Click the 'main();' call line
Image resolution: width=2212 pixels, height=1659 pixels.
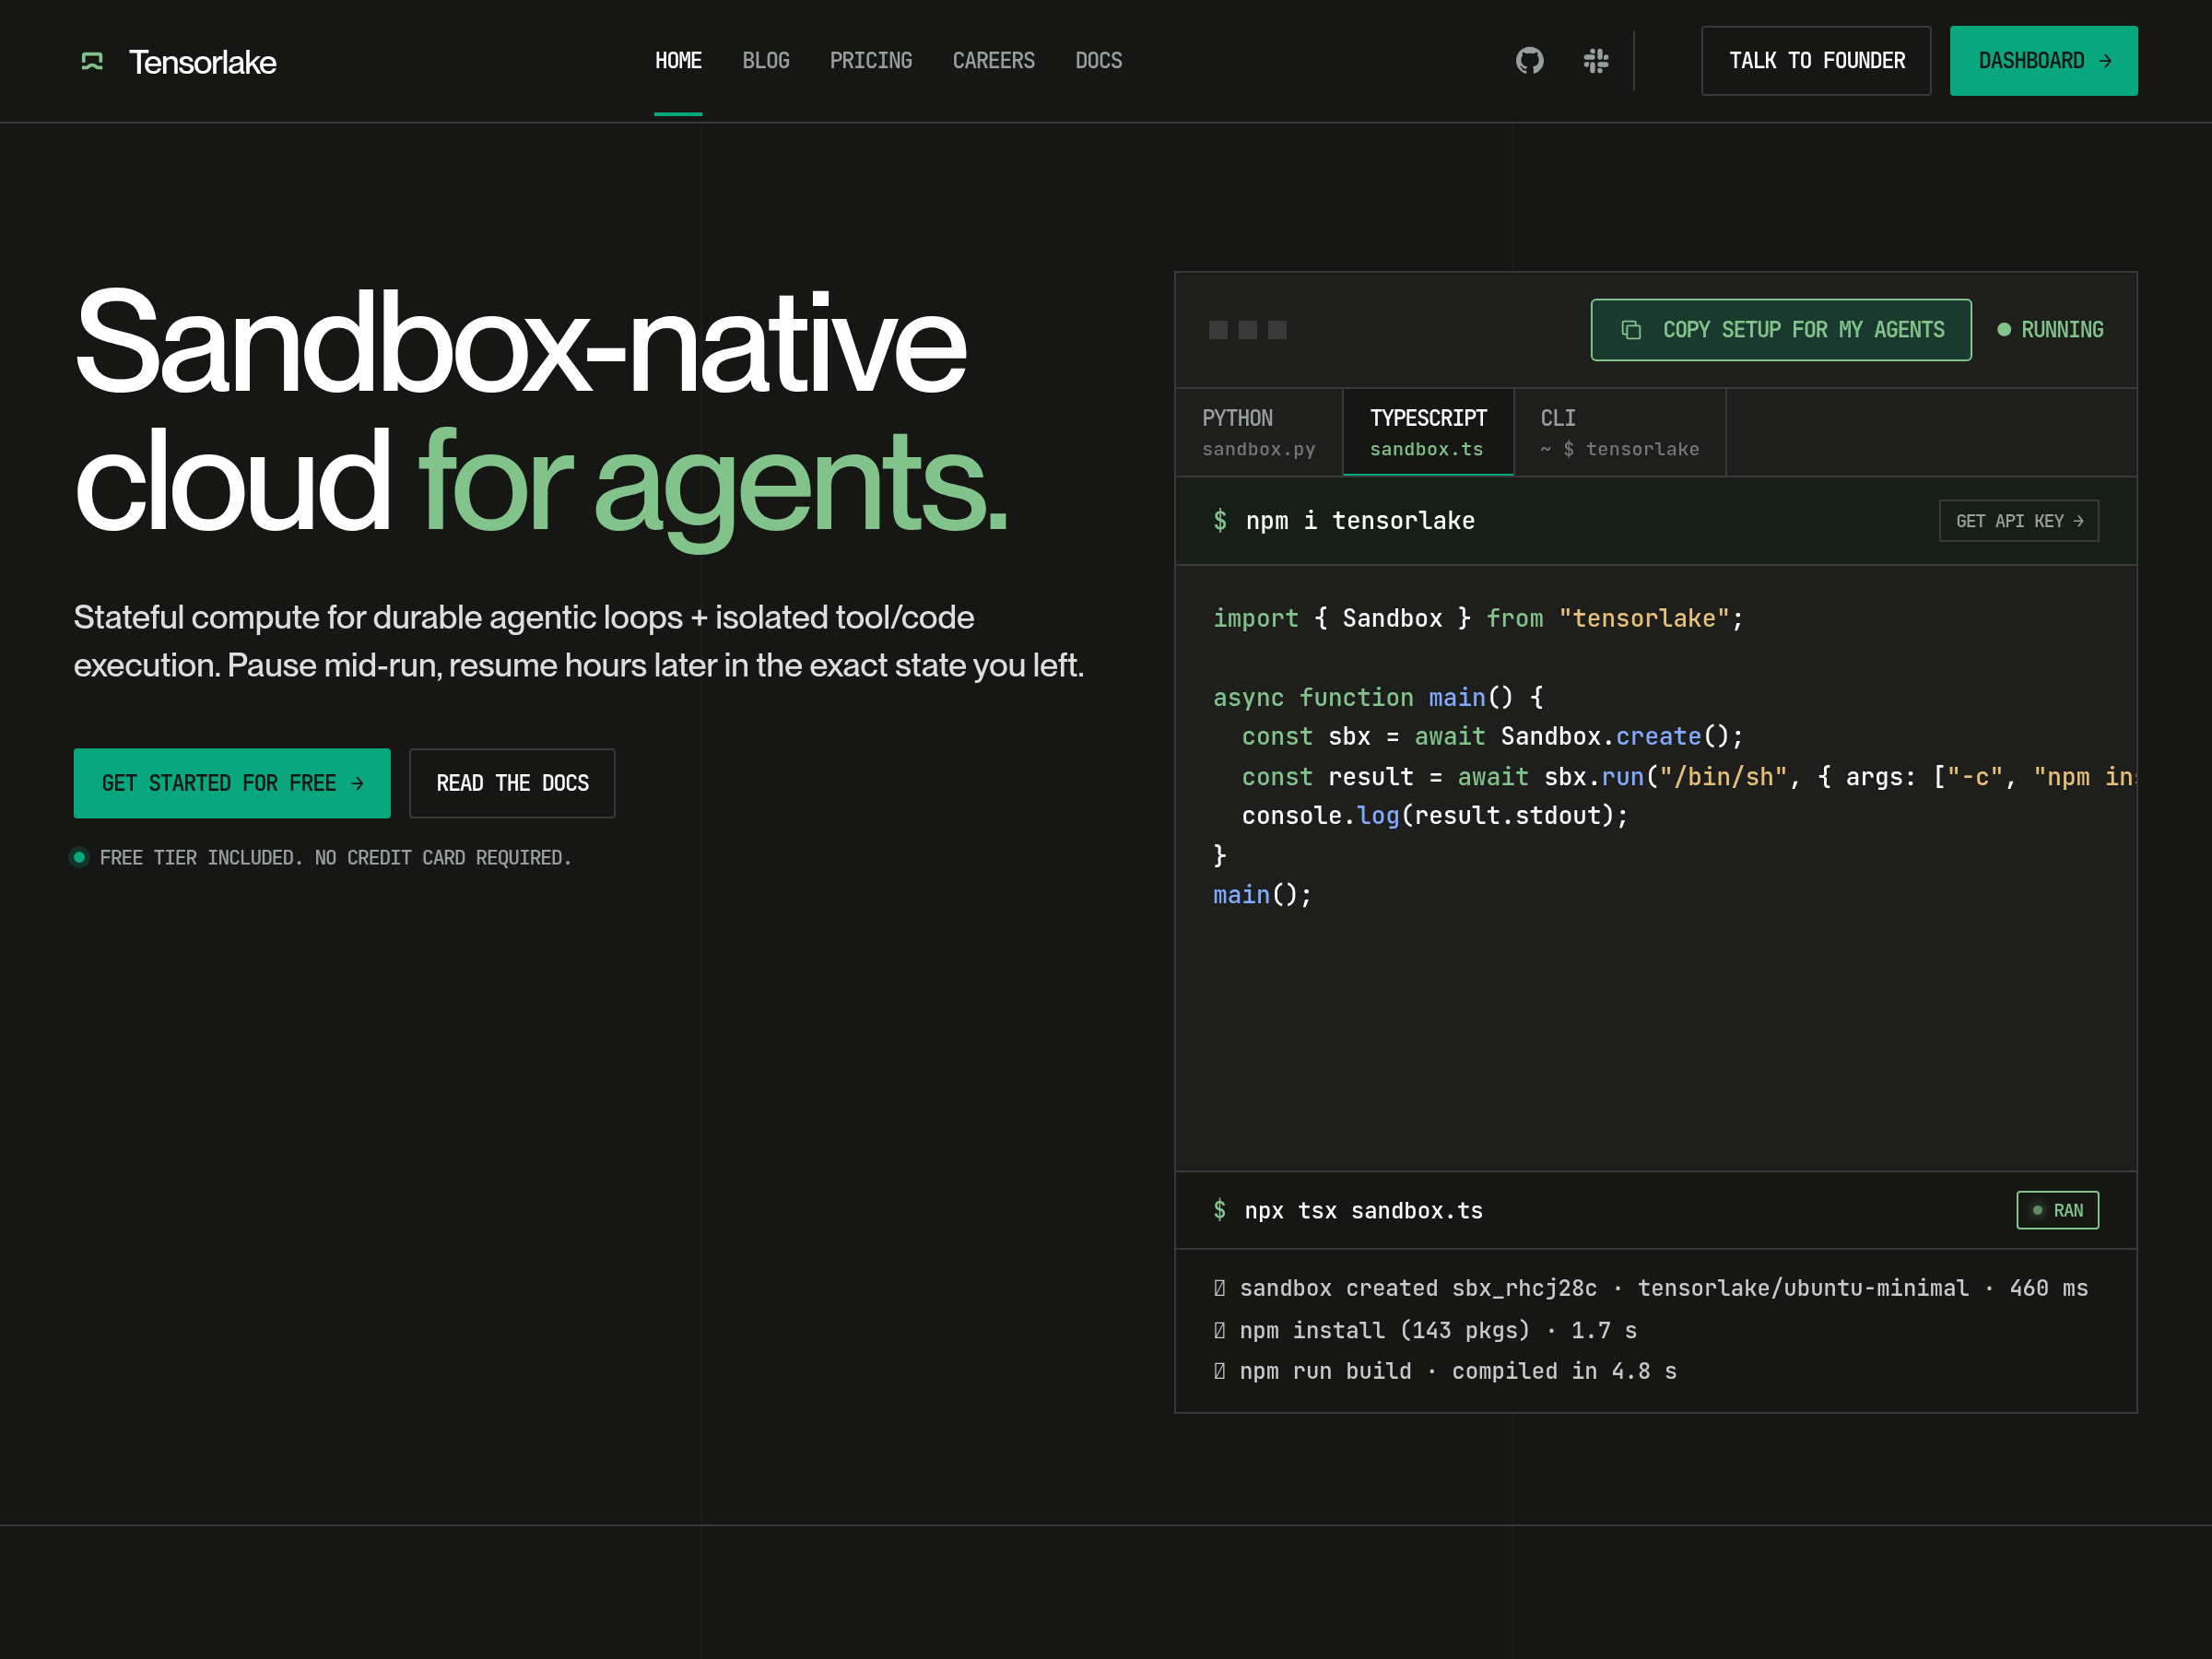[1262, 895]
